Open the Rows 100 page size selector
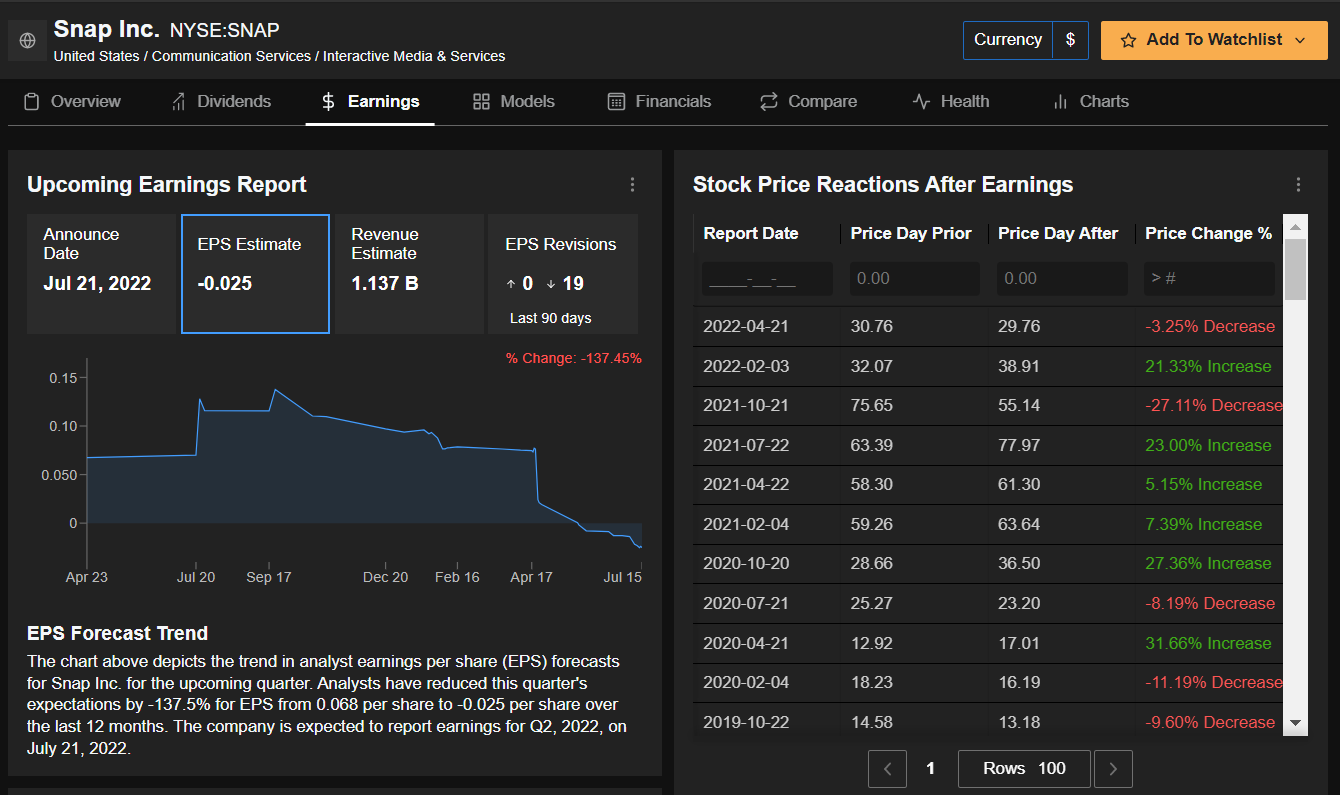 (x=1024, y=769)
